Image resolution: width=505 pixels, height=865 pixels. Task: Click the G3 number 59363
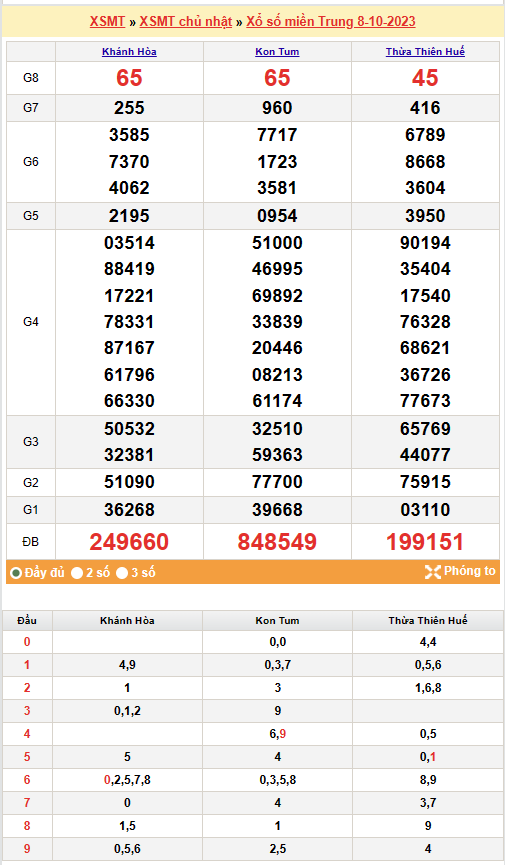pos(277,455)
